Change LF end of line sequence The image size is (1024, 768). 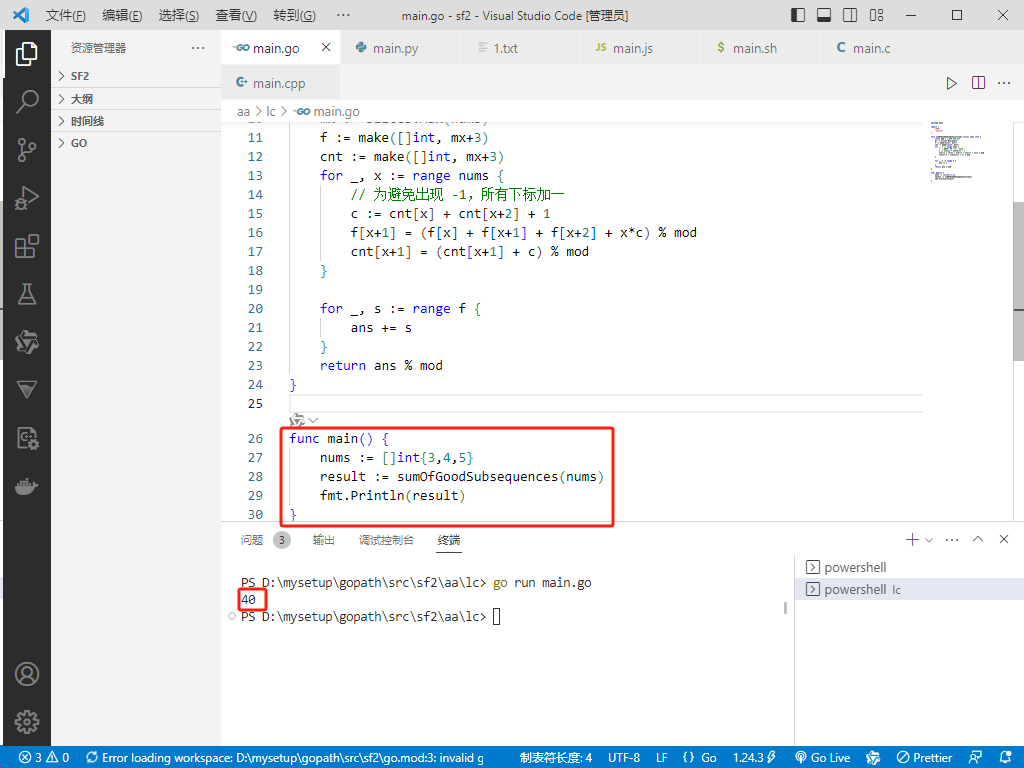[x=662, y=758]
